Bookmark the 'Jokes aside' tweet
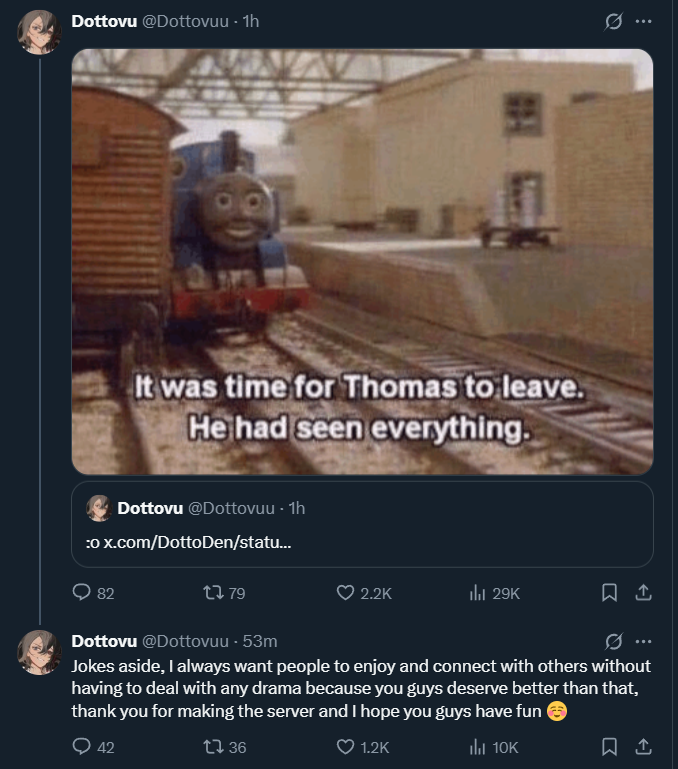The height and width of the screenshot is (769, 678). pos(609,746)
